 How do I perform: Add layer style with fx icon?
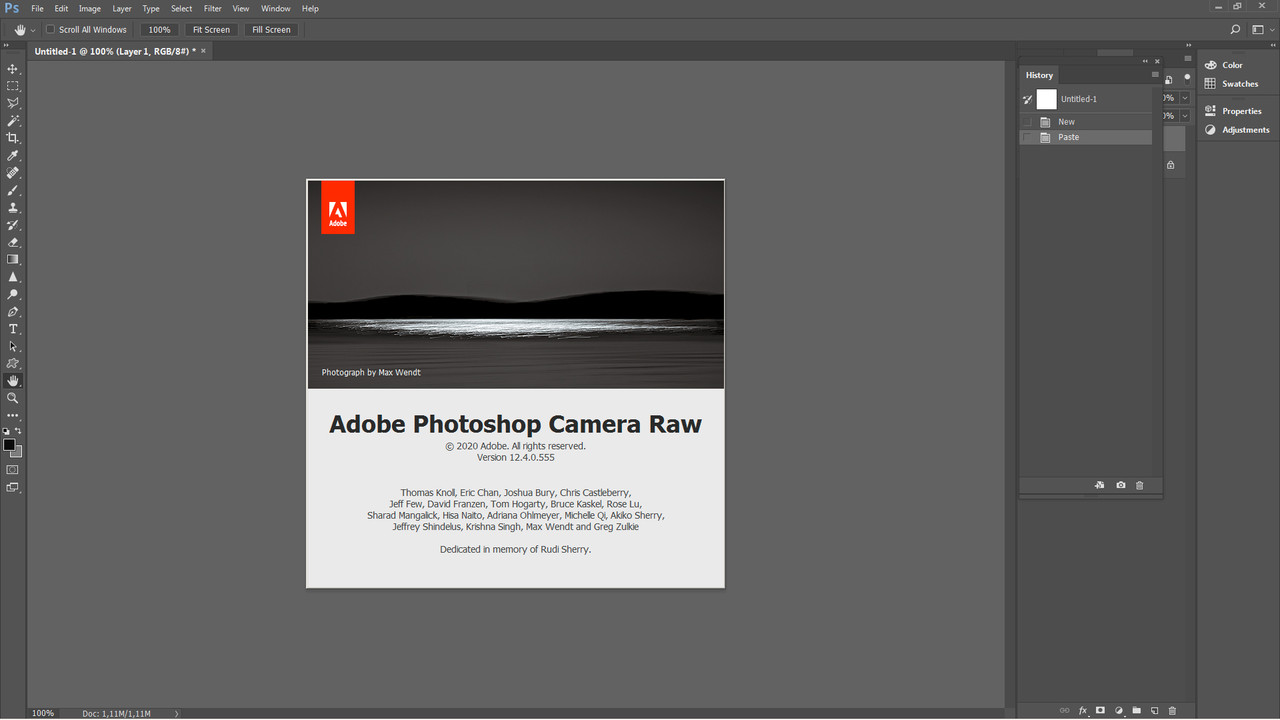[1082, 711]
